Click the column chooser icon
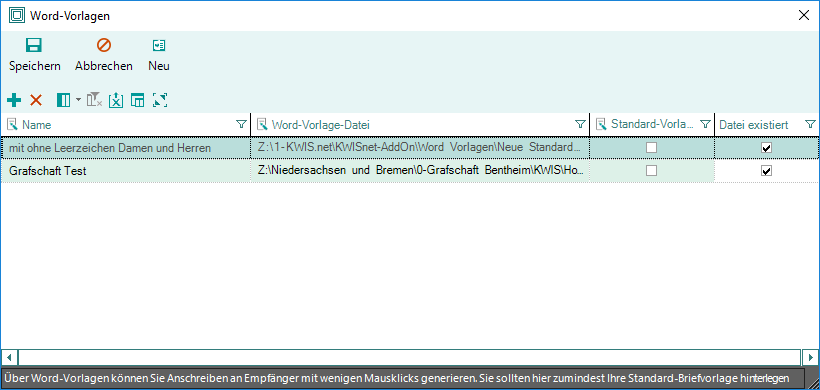820x390 pixels. (x=63, y=100)
